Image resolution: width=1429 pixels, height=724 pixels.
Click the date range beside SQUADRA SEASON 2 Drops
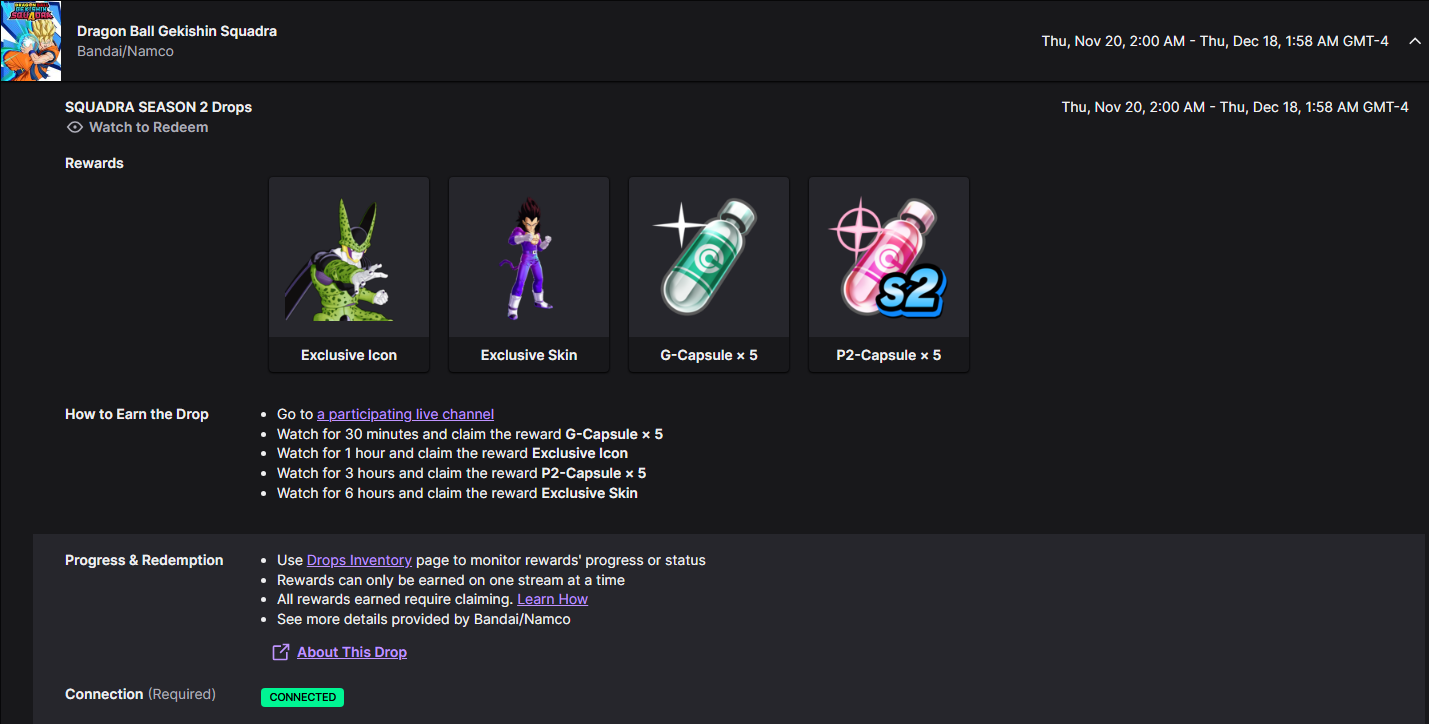coord(1235,107)
